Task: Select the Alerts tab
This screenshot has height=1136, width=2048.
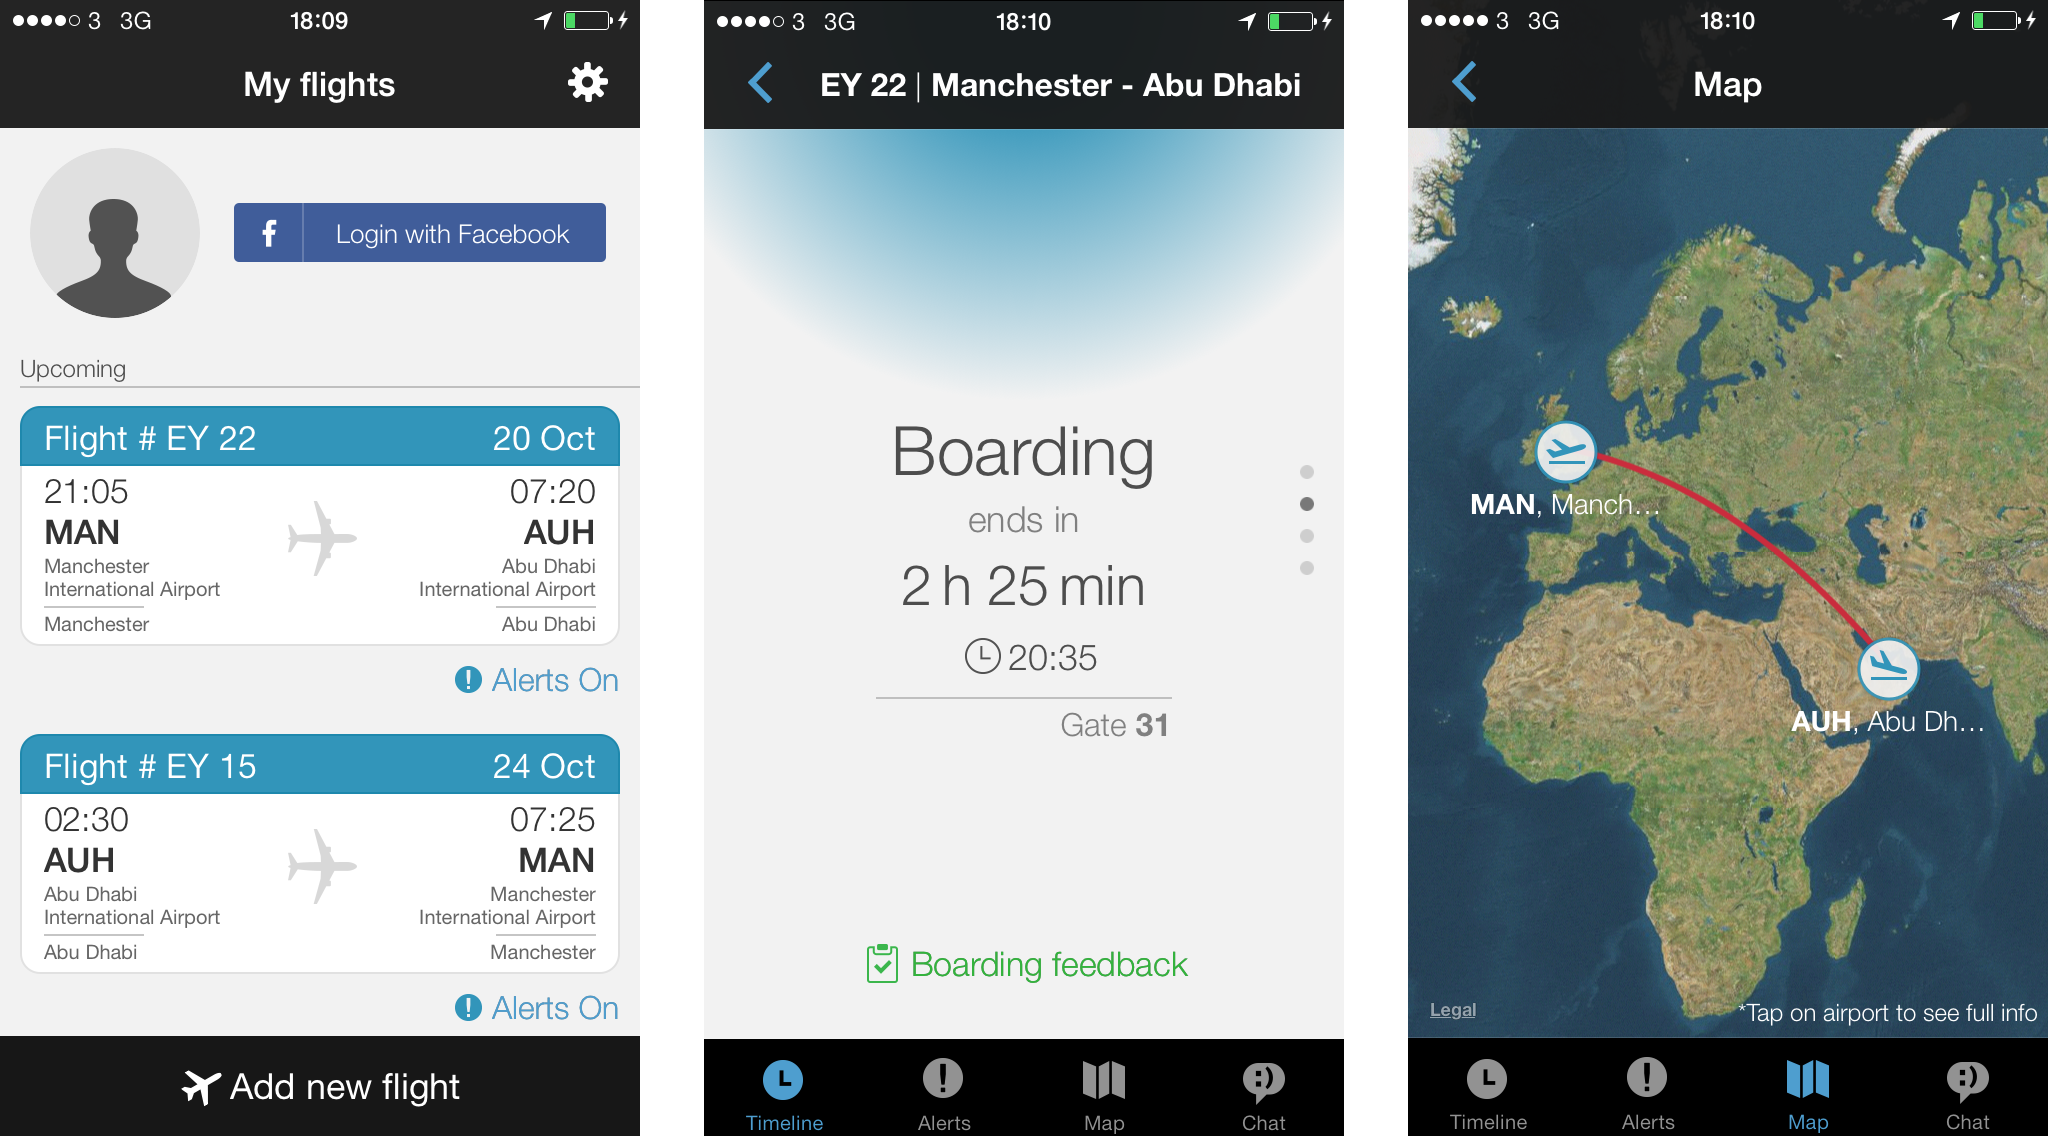Action: point(937,1093)
